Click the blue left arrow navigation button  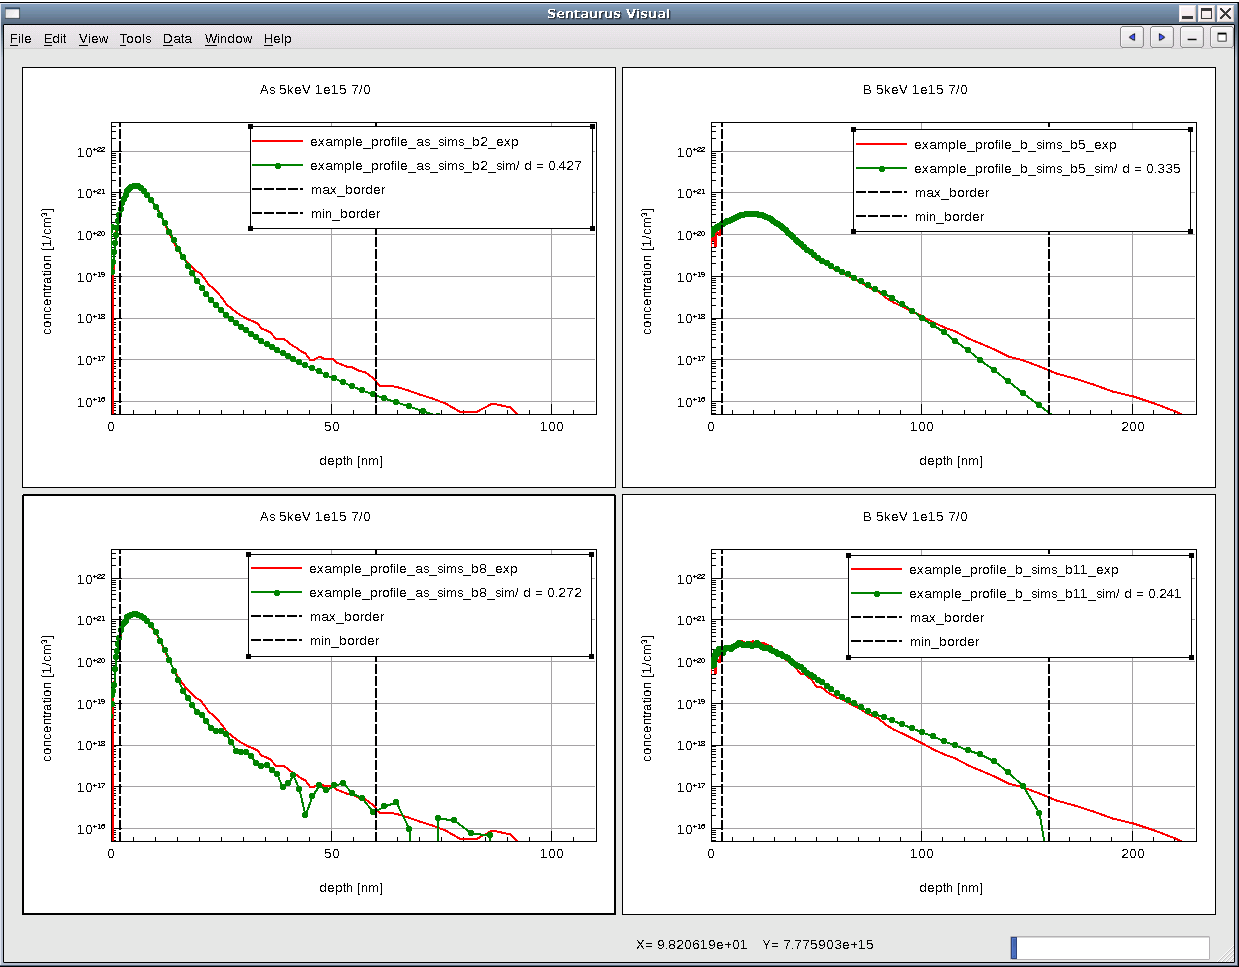pos(1132,38)
